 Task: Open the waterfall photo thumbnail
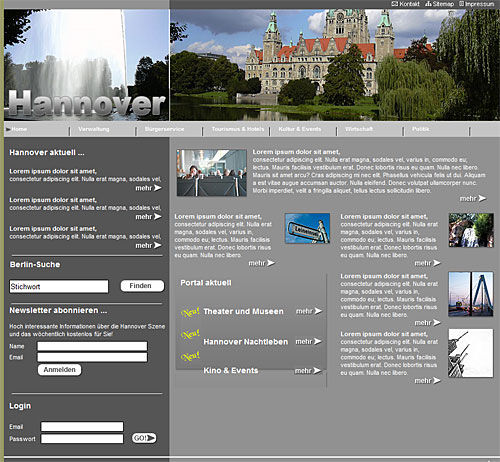471,230
